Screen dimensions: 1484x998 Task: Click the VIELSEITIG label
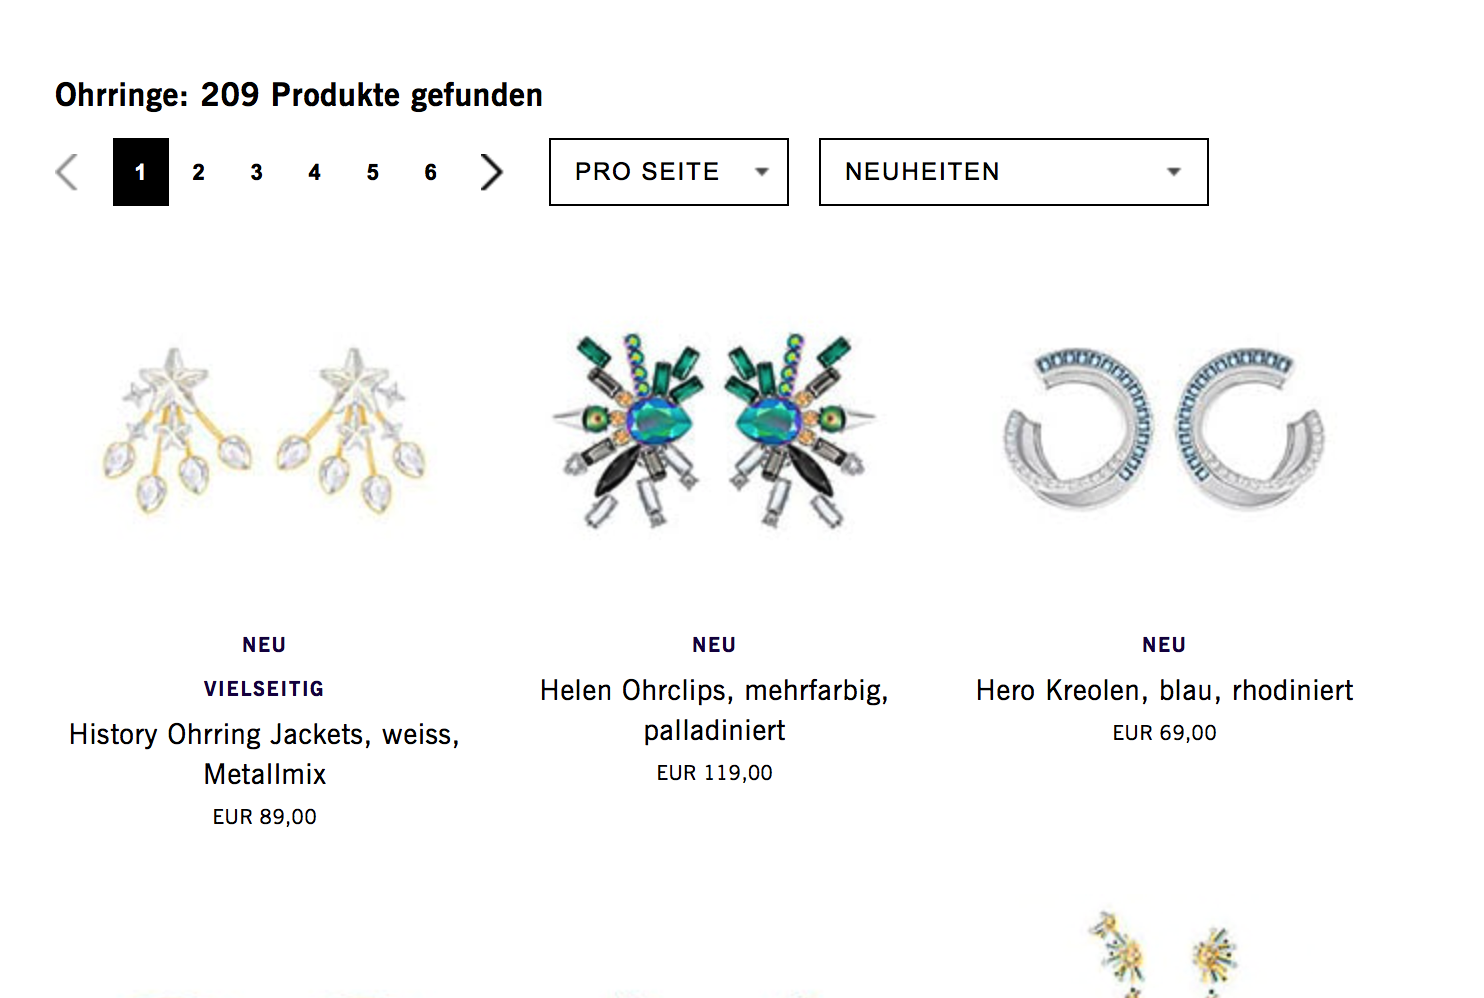(264, 688)
